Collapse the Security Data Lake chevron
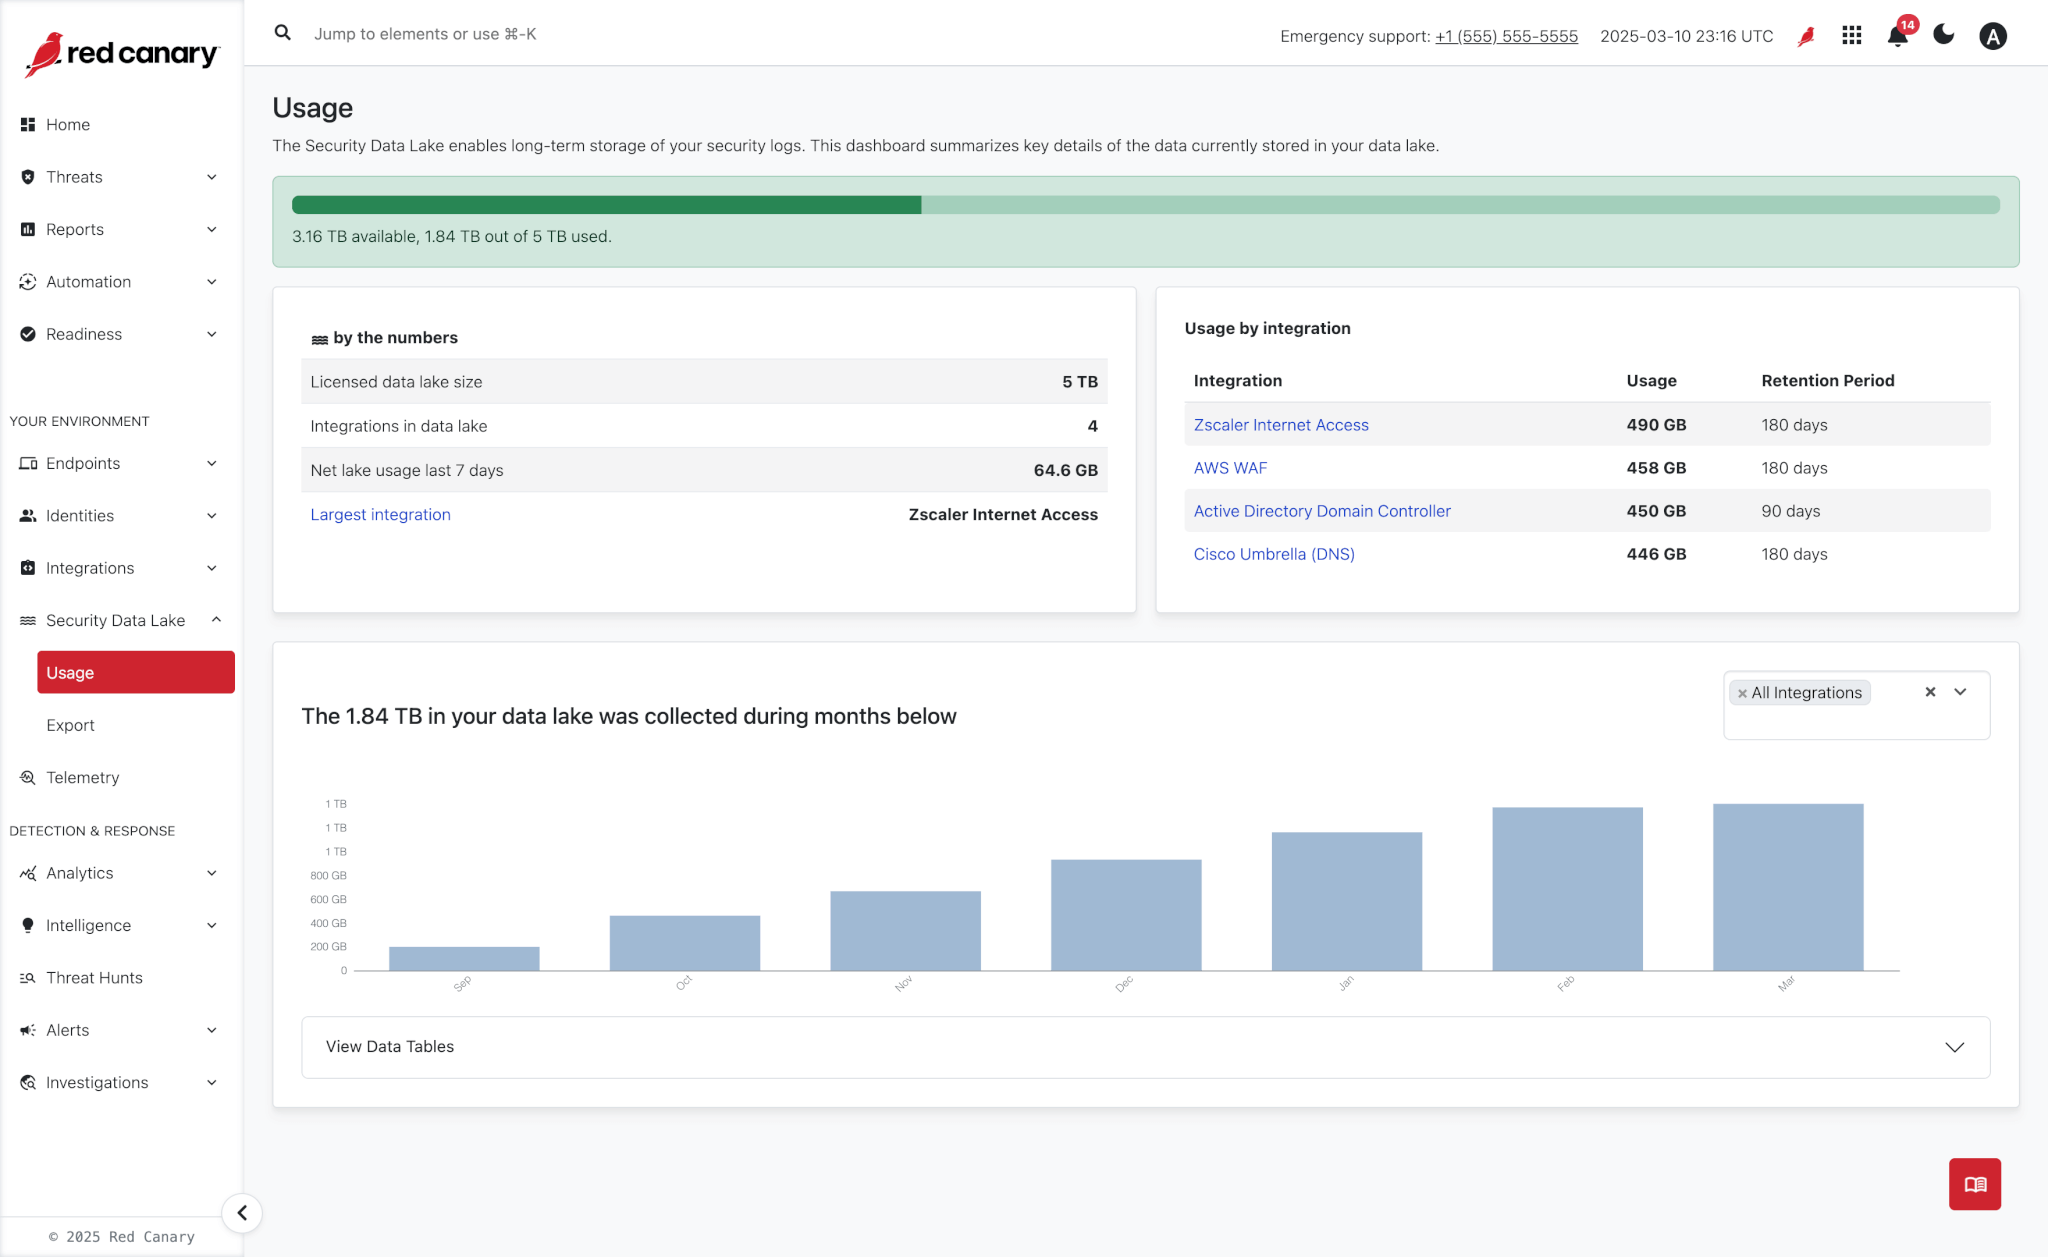 tap(216, 620)
